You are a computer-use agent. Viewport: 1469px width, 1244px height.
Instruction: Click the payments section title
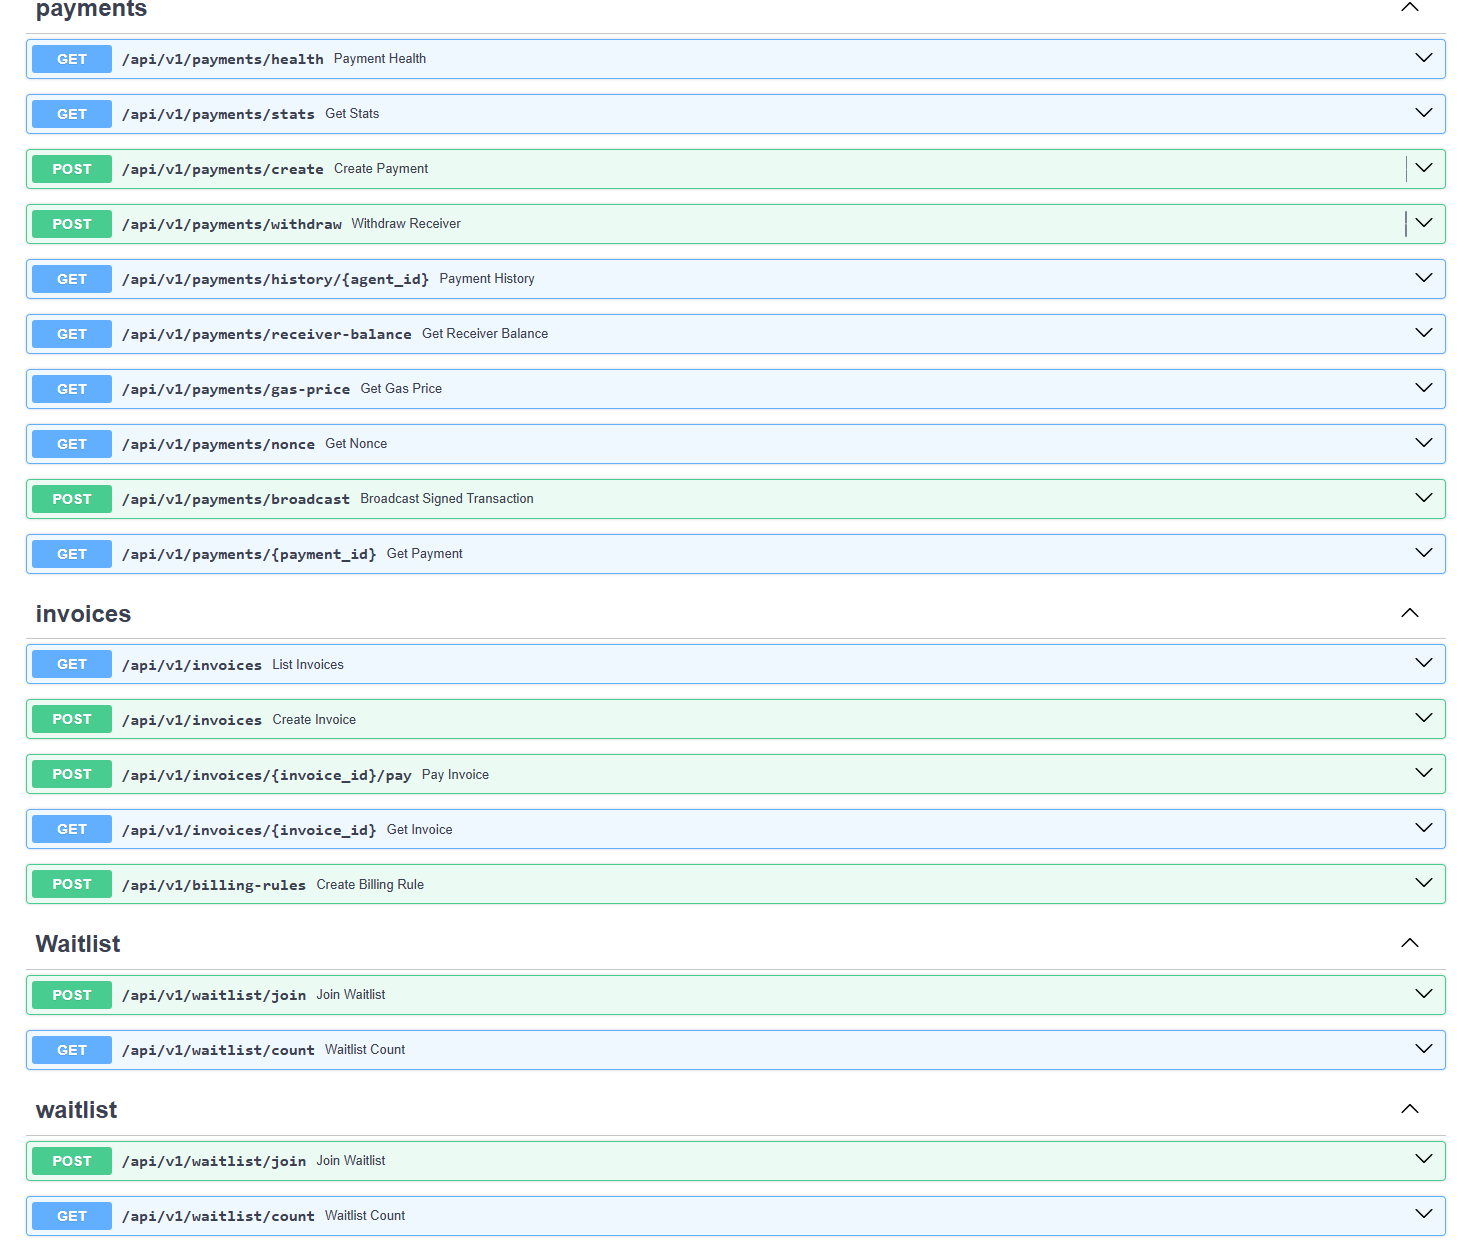click(x=90, y=10)
